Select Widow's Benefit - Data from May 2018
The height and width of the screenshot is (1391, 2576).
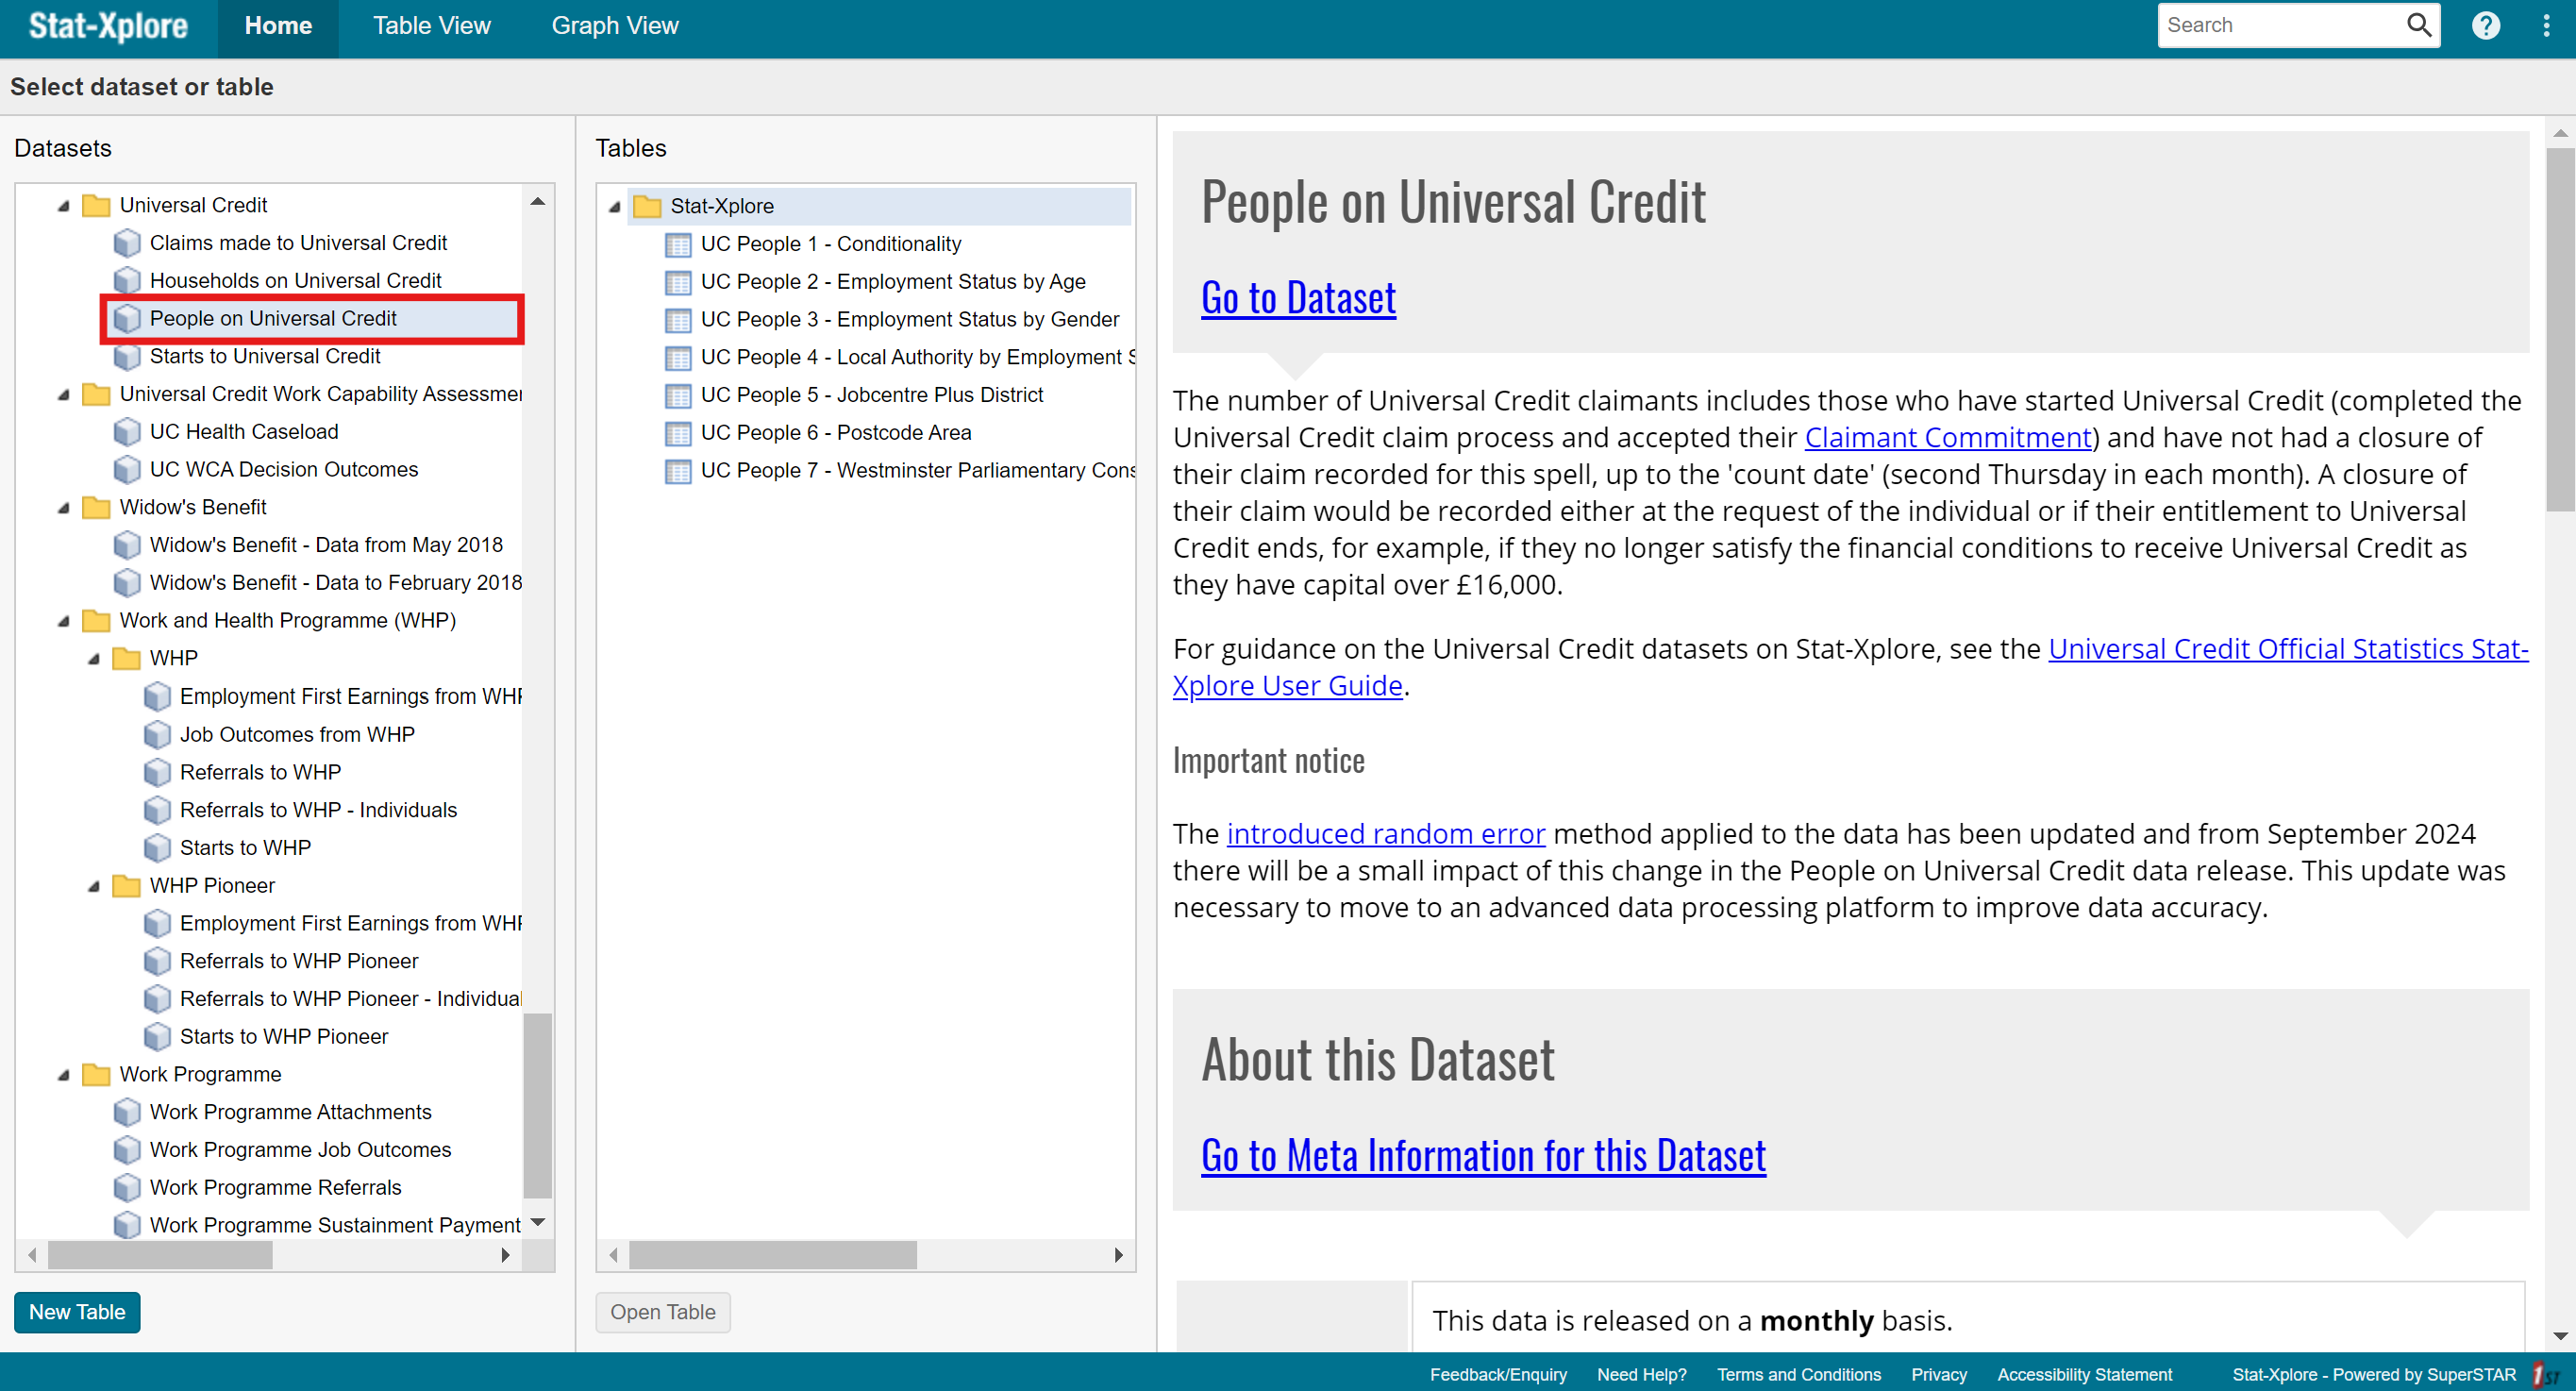point(326,545)
